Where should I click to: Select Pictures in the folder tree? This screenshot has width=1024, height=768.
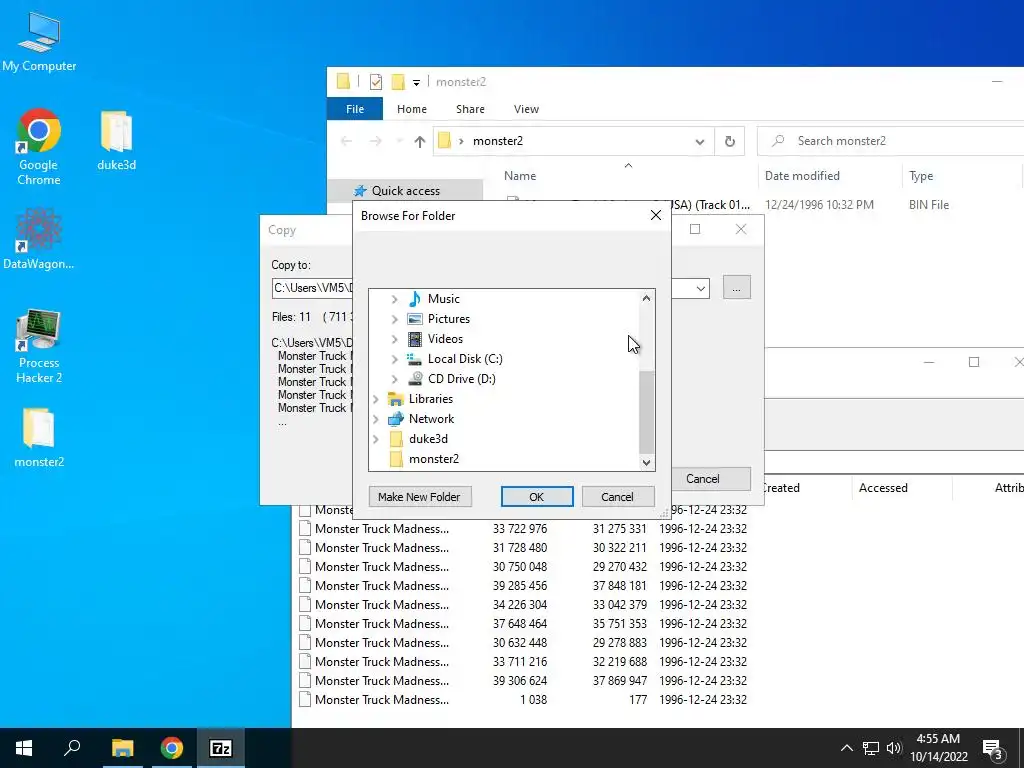click(x=449, y=319)
